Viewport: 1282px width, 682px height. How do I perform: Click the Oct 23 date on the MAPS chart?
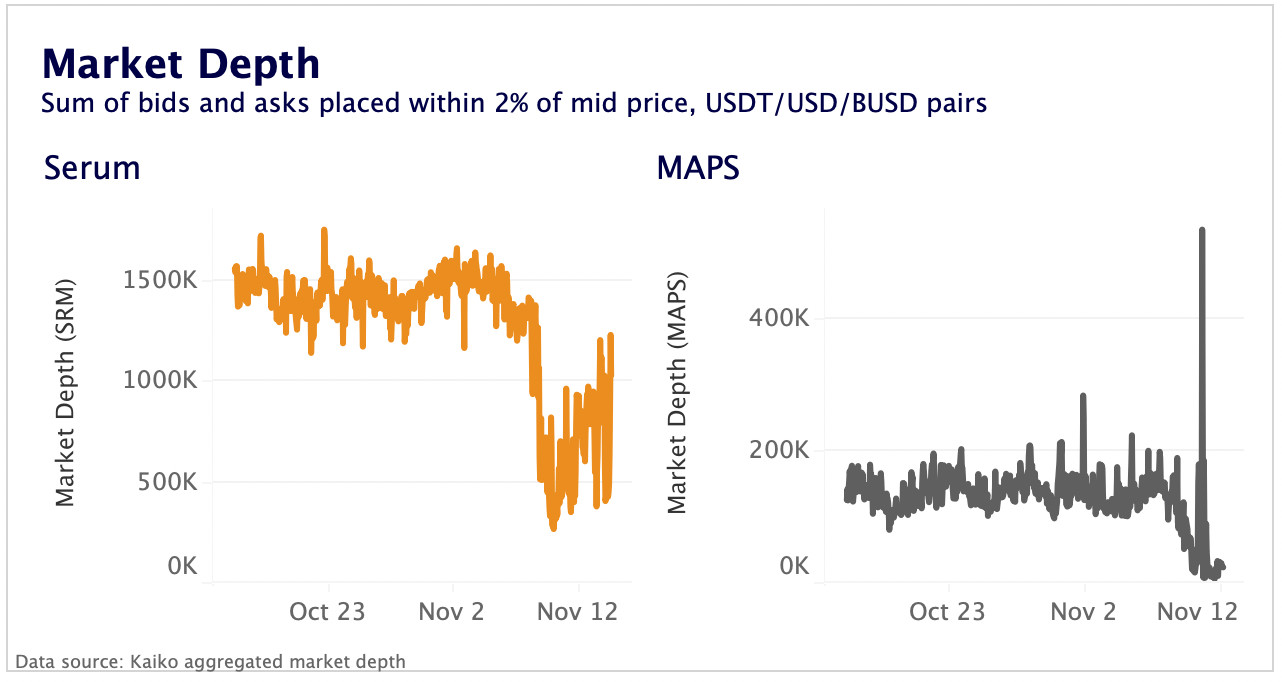click(x=947, y=611)
